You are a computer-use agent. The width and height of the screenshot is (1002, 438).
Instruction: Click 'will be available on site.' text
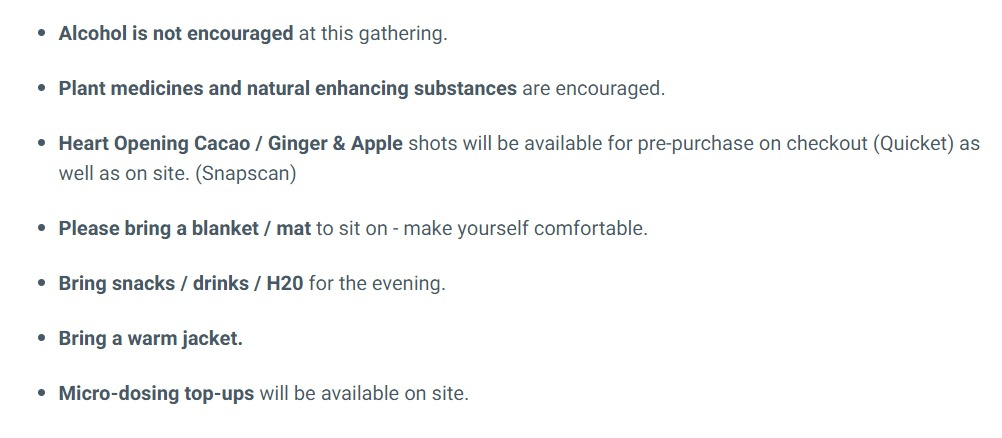363,393
